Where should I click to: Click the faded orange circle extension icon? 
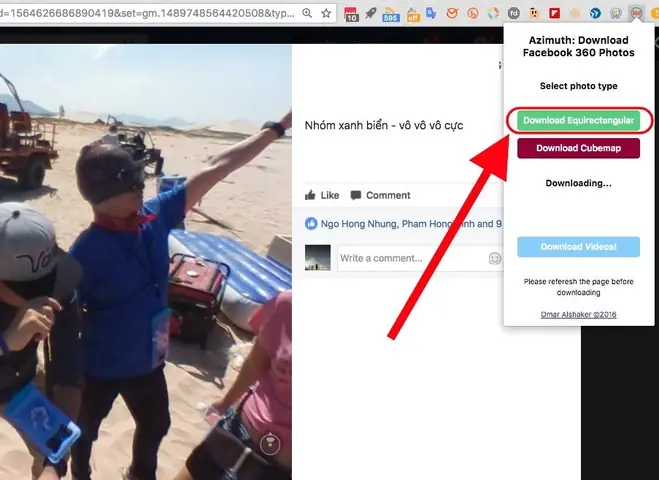point(575,13)
